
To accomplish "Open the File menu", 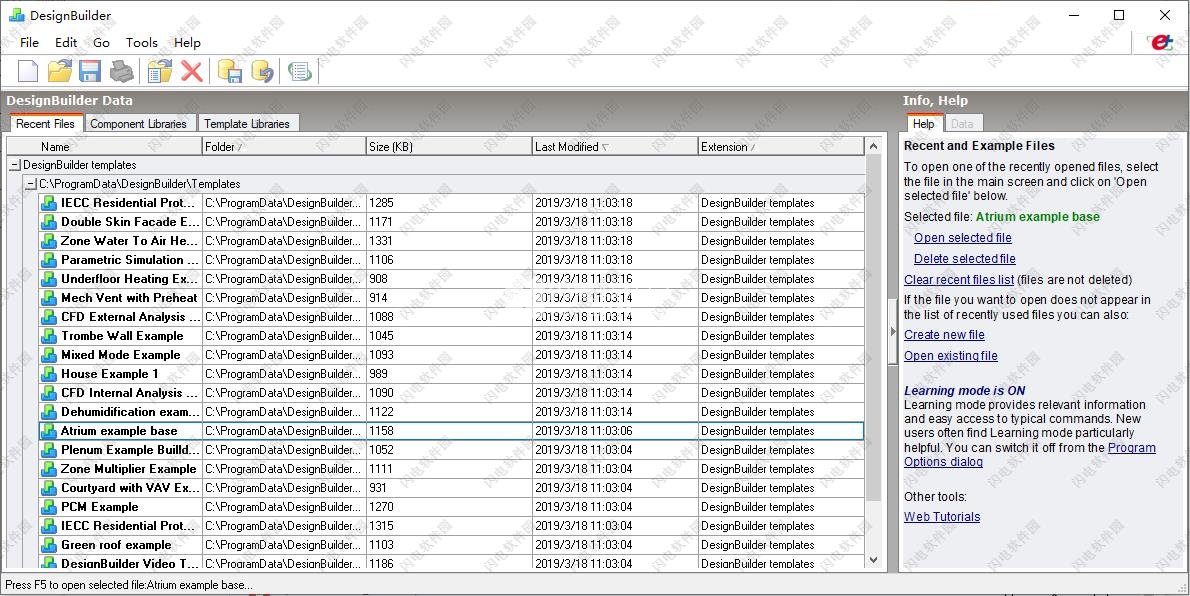I will pos(30,43).
